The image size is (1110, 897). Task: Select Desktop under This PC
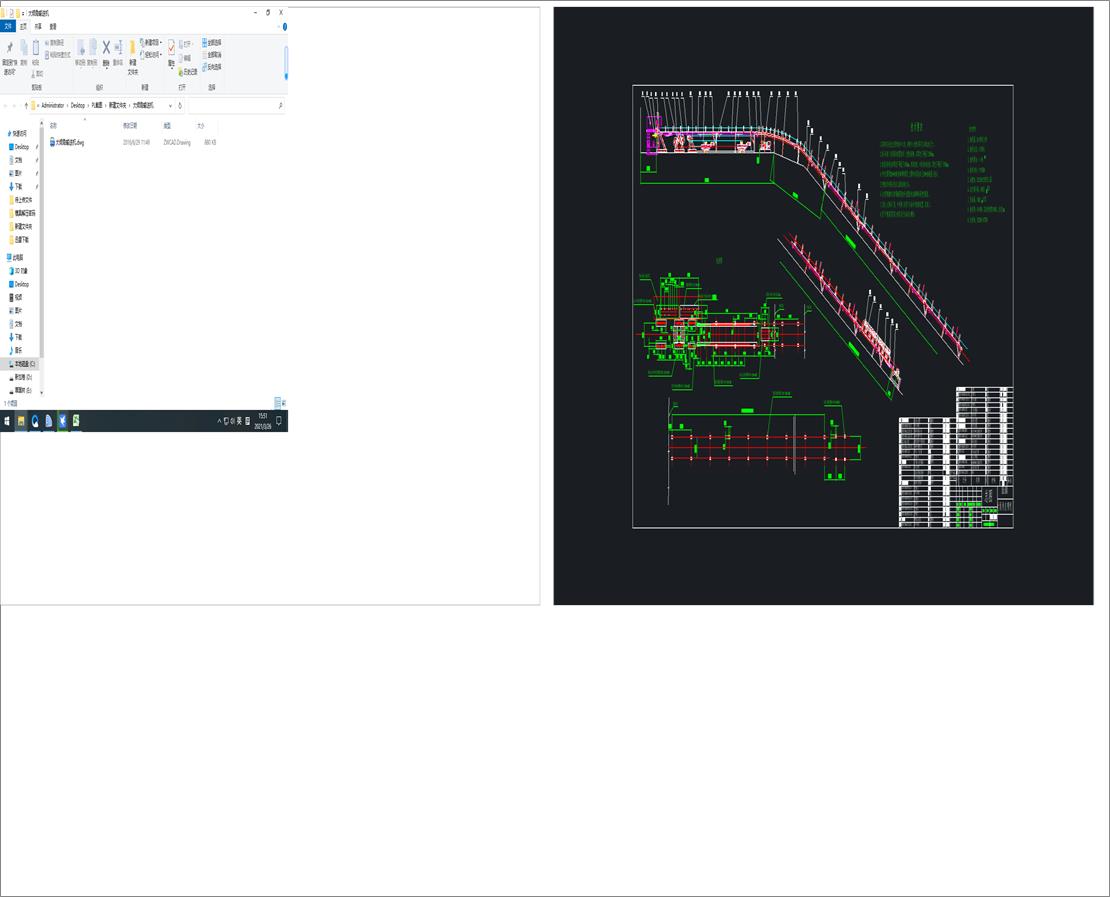pos(19,284)
